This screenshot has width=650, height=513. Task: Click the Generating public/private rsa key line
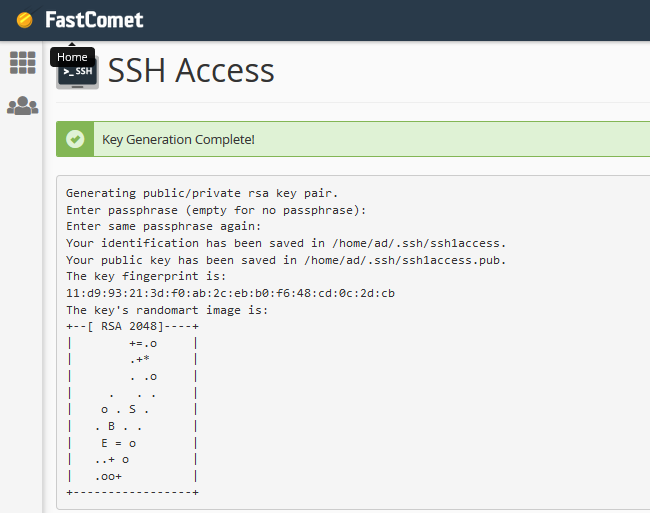pos(202,192)
